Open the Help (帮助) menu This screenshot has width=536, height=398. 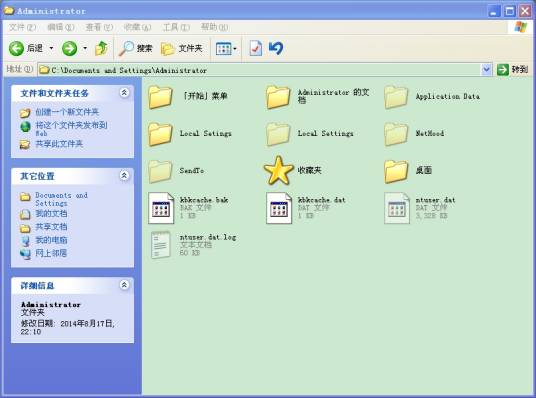point(215,27)
